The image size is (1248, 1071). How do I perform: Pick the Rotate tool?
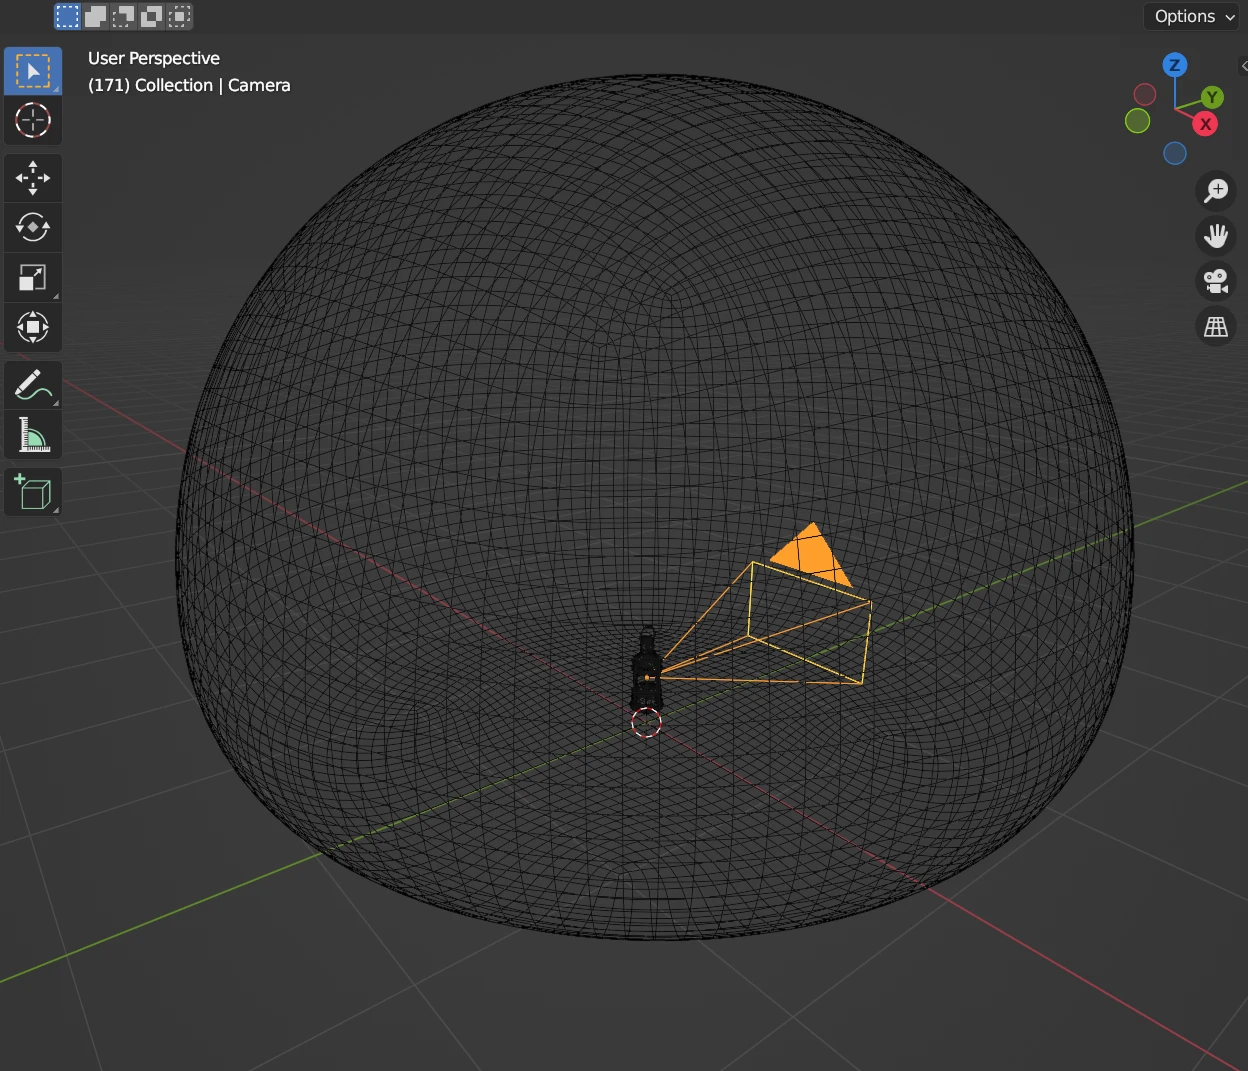pos(33,228)
